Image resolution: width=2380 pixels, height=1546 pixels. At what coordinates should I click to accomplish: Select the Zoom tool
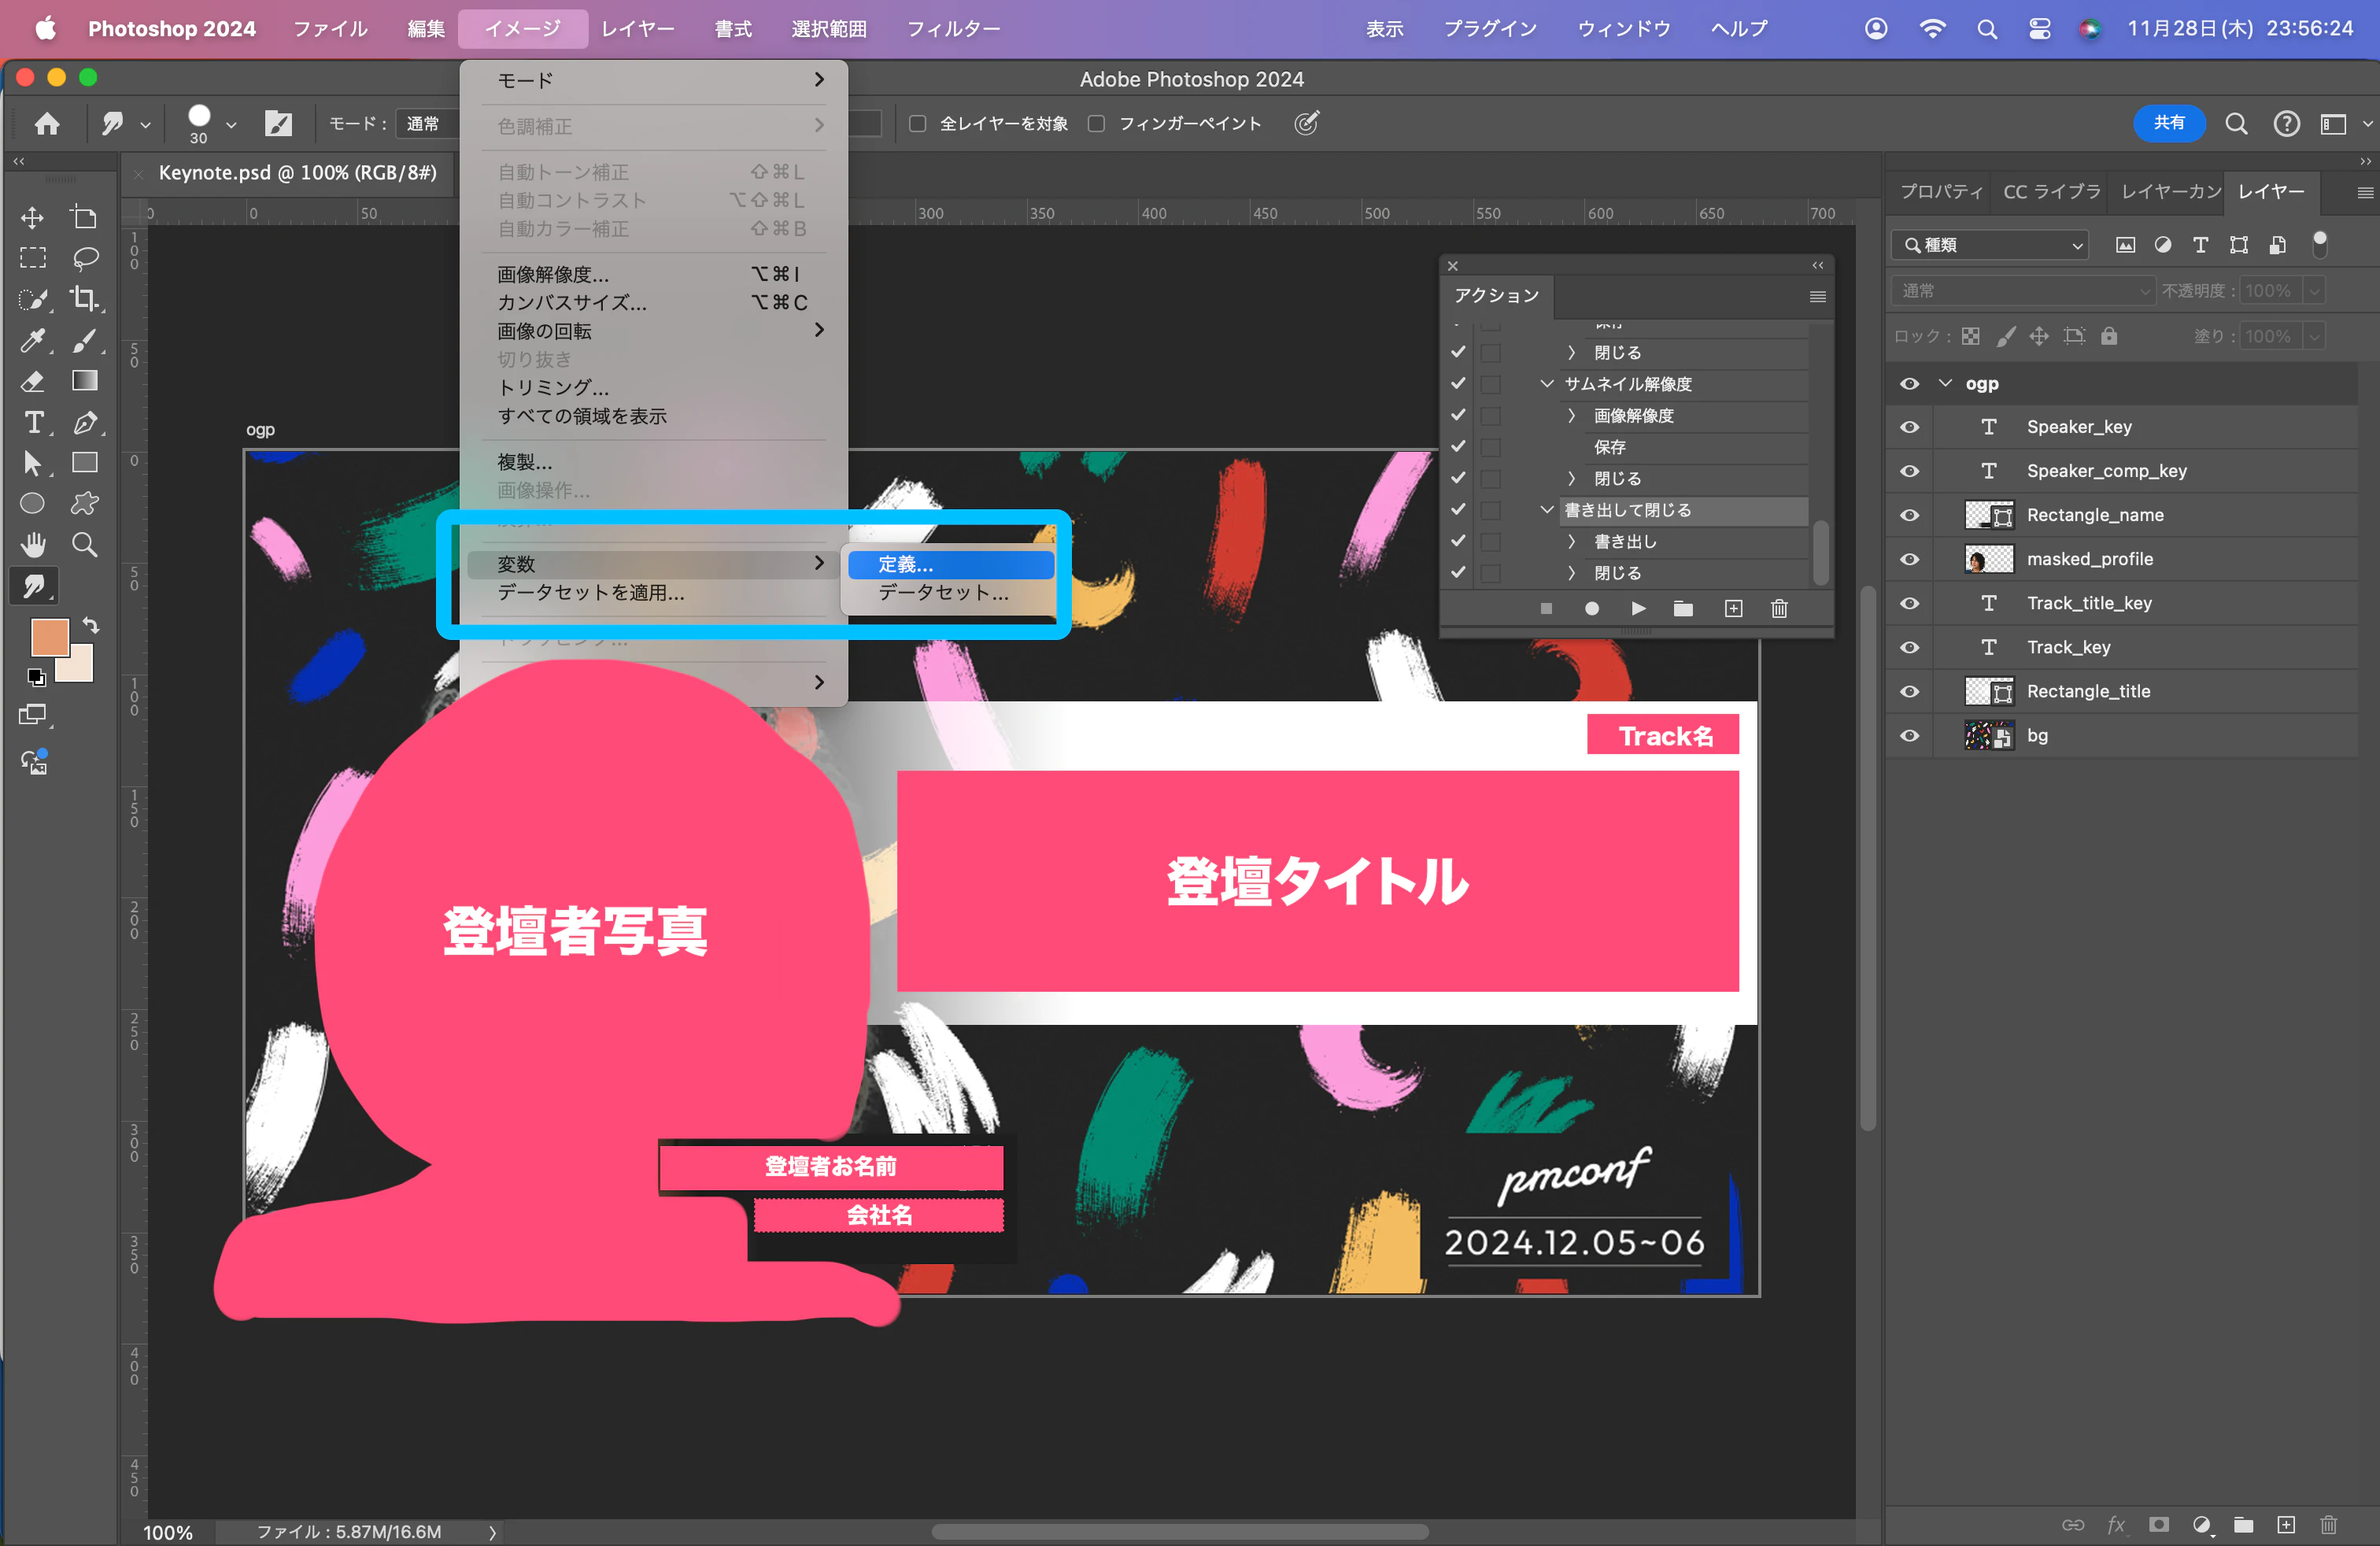coord(85,544)
